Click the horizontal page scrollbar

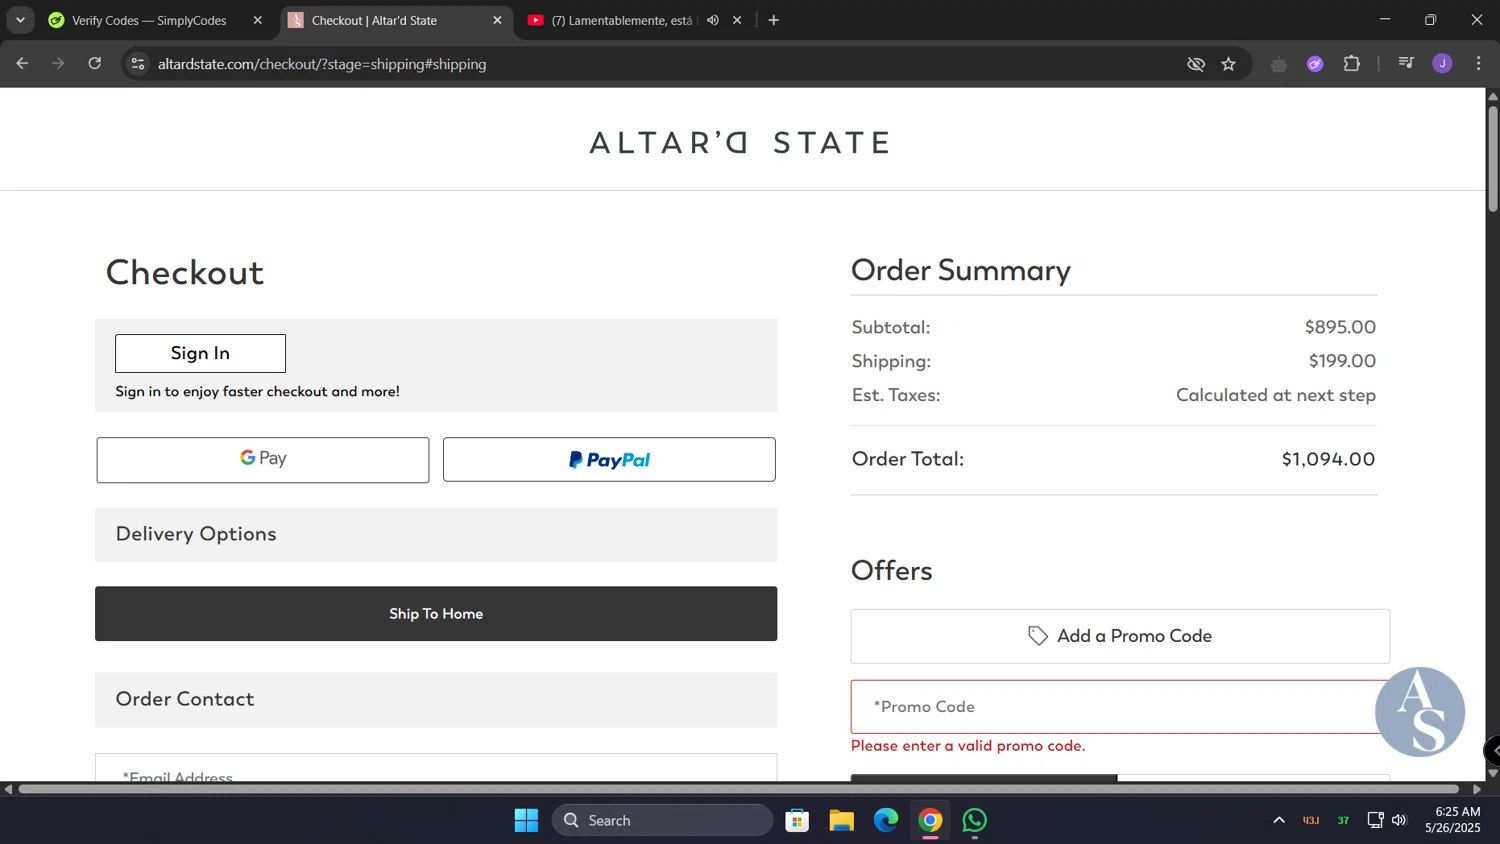pos(739,789)
